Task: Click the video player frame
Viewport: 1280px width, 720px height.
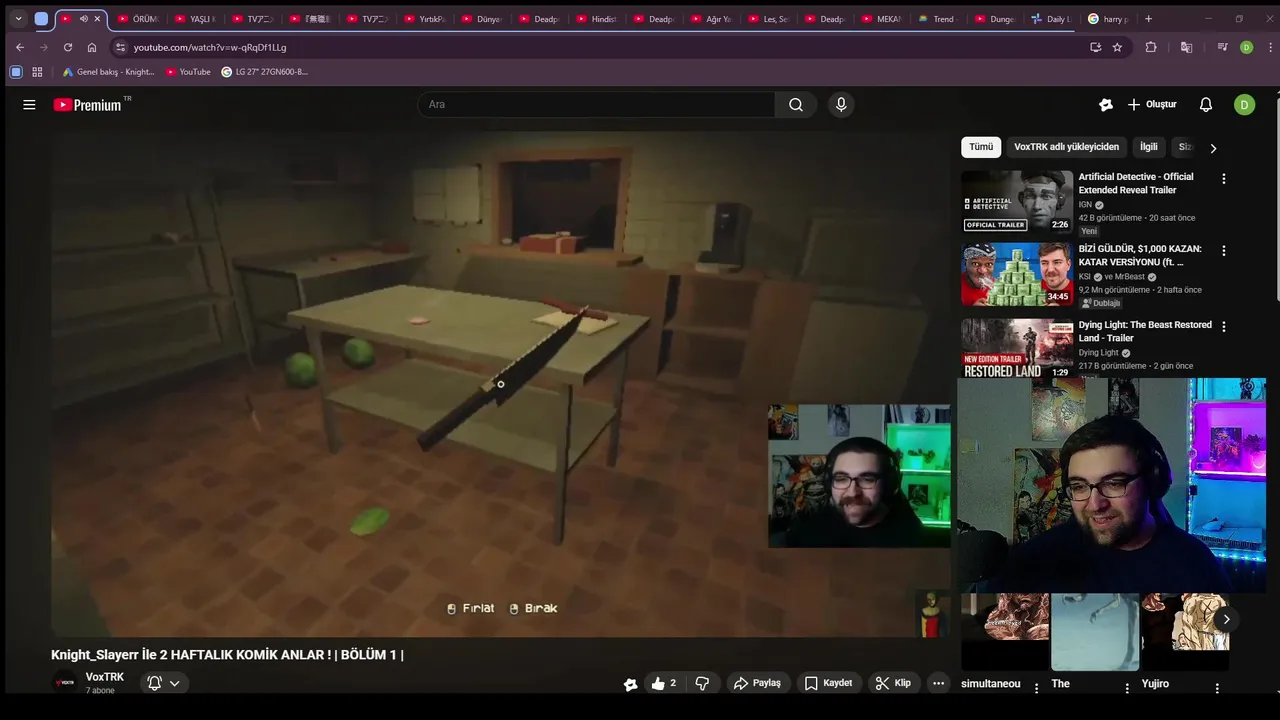Action: click(501, 384)
